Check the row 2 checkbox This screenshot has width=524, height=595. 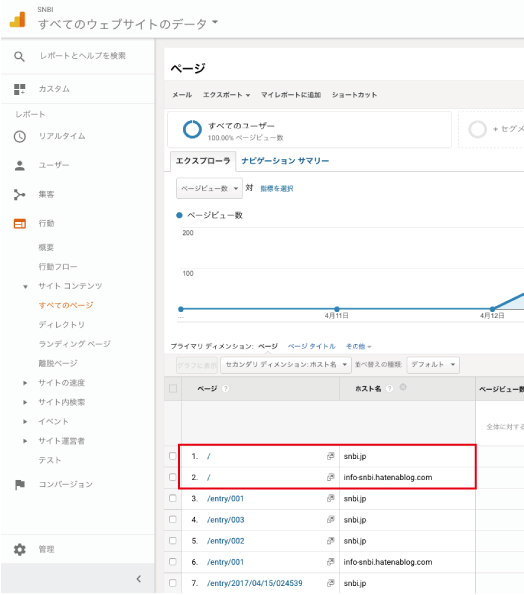coord(173,477)
